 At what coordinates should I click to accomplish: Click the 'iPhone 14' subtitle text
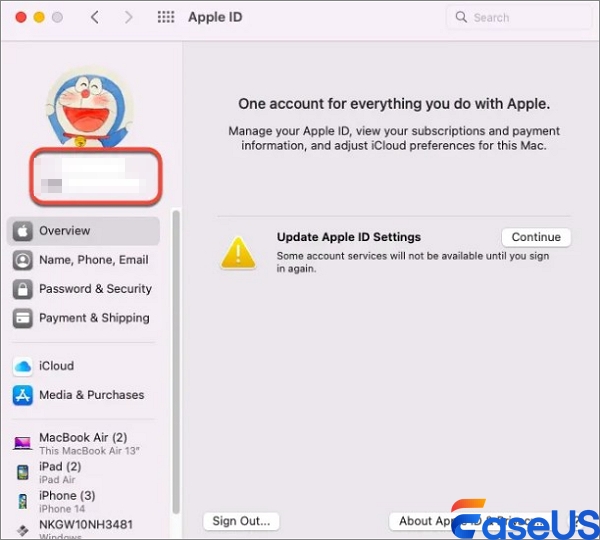tap(62, 509)
